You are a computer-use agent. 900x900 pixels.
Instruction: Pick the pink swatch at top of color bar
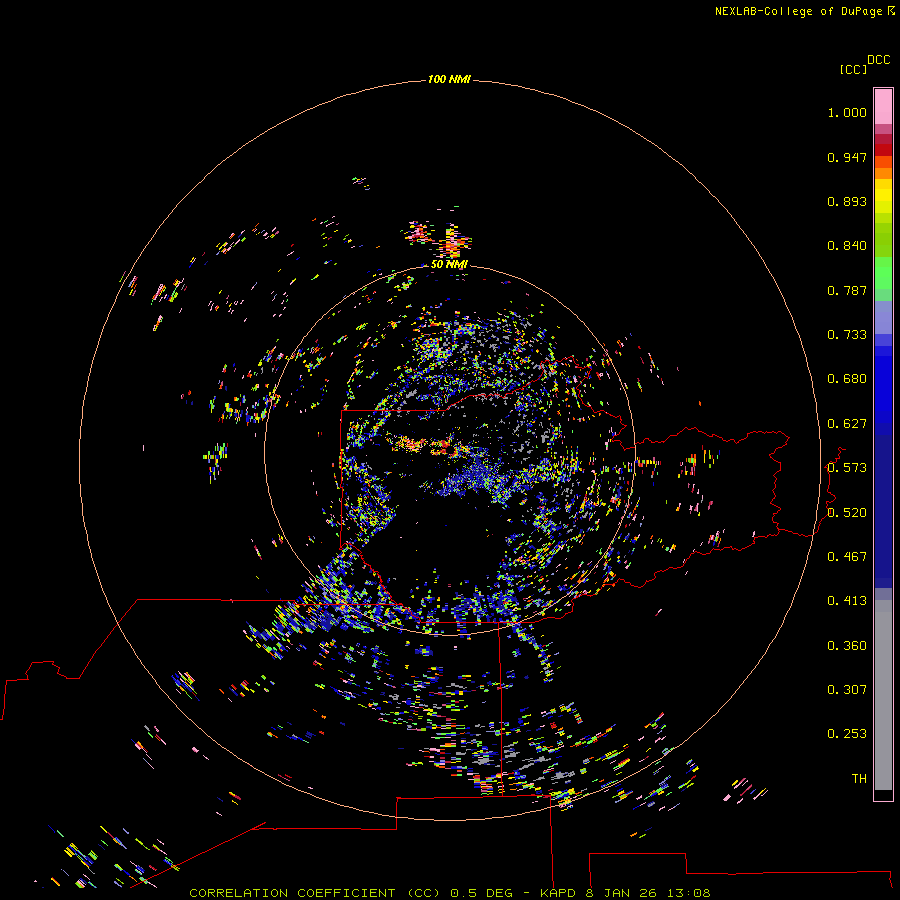pos(883,107)
